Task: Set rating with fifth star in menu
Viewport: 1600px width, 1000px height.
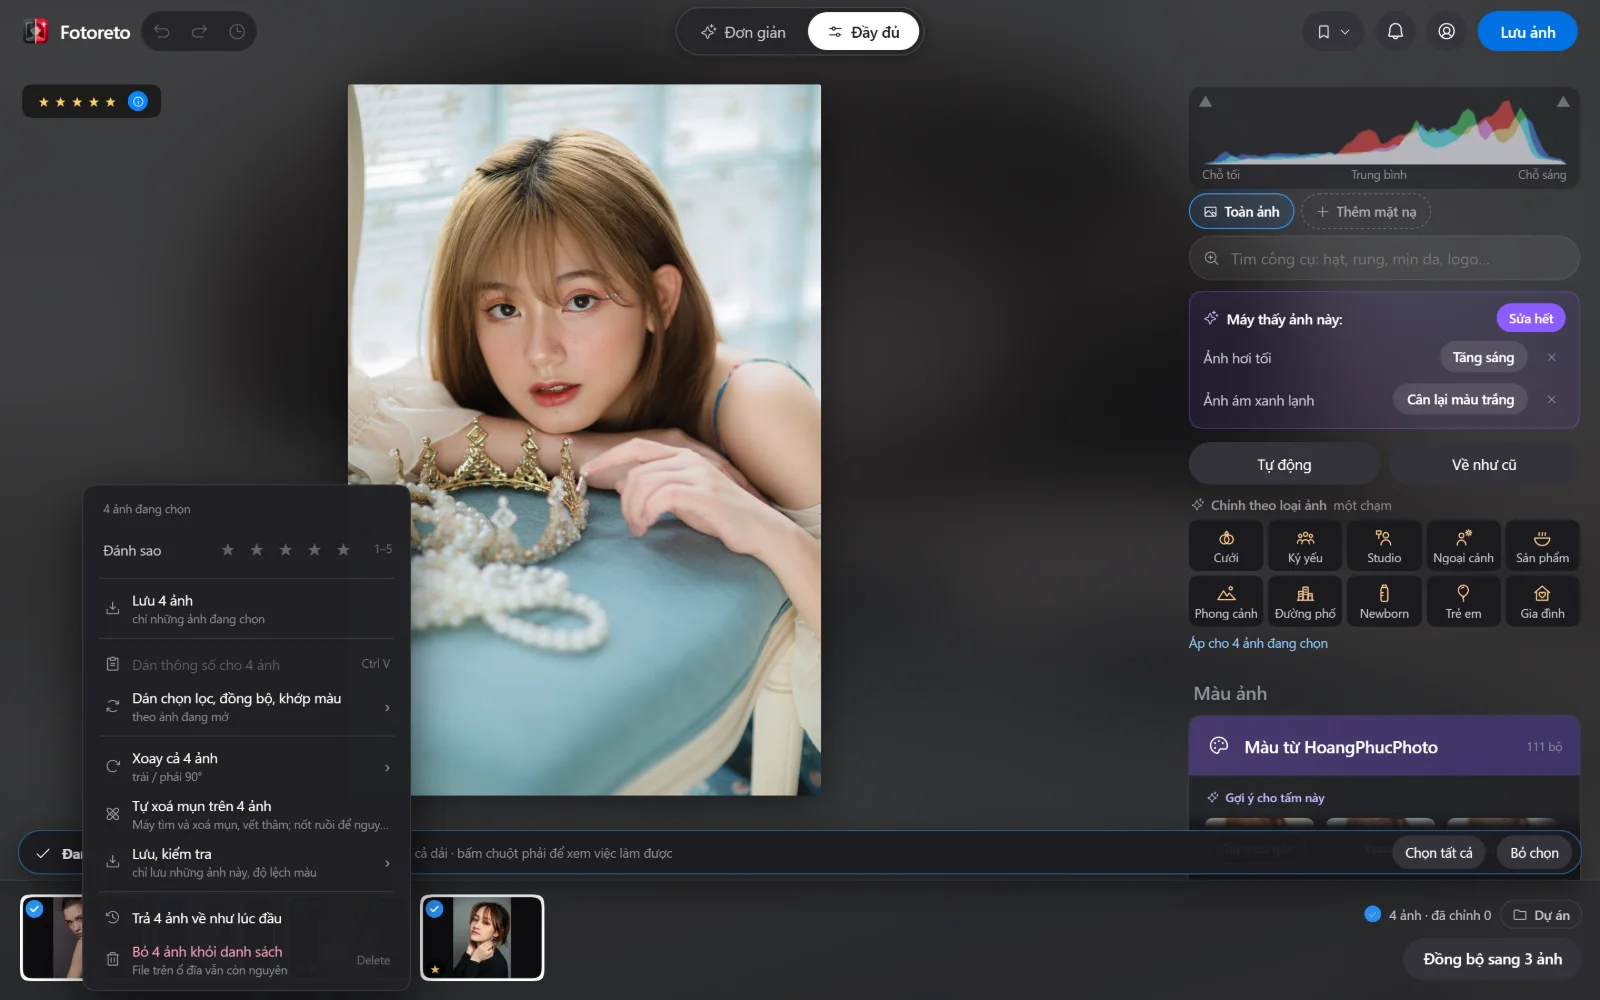Action: click(343, 550)
